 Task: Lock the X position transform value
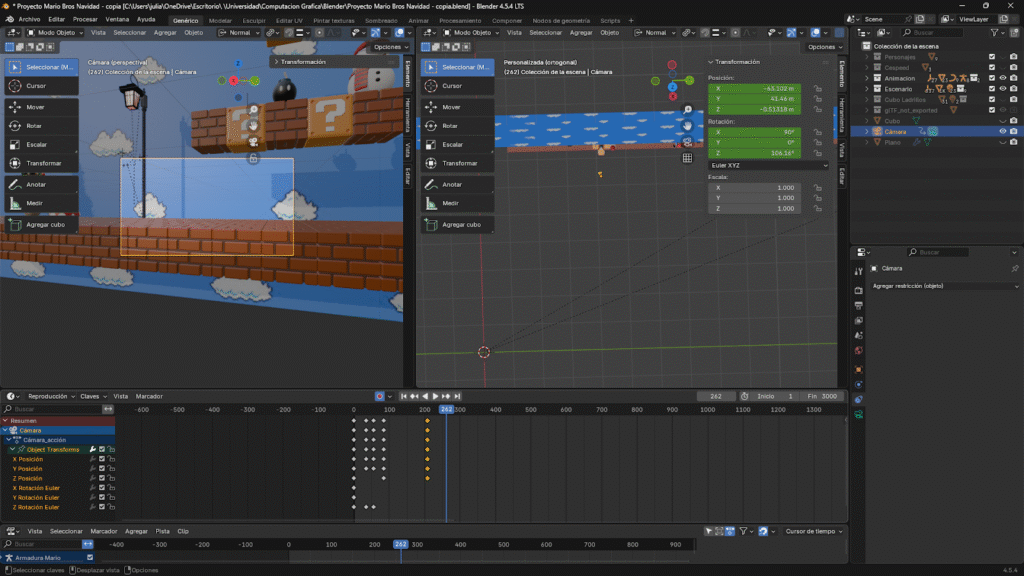[818, 88]
